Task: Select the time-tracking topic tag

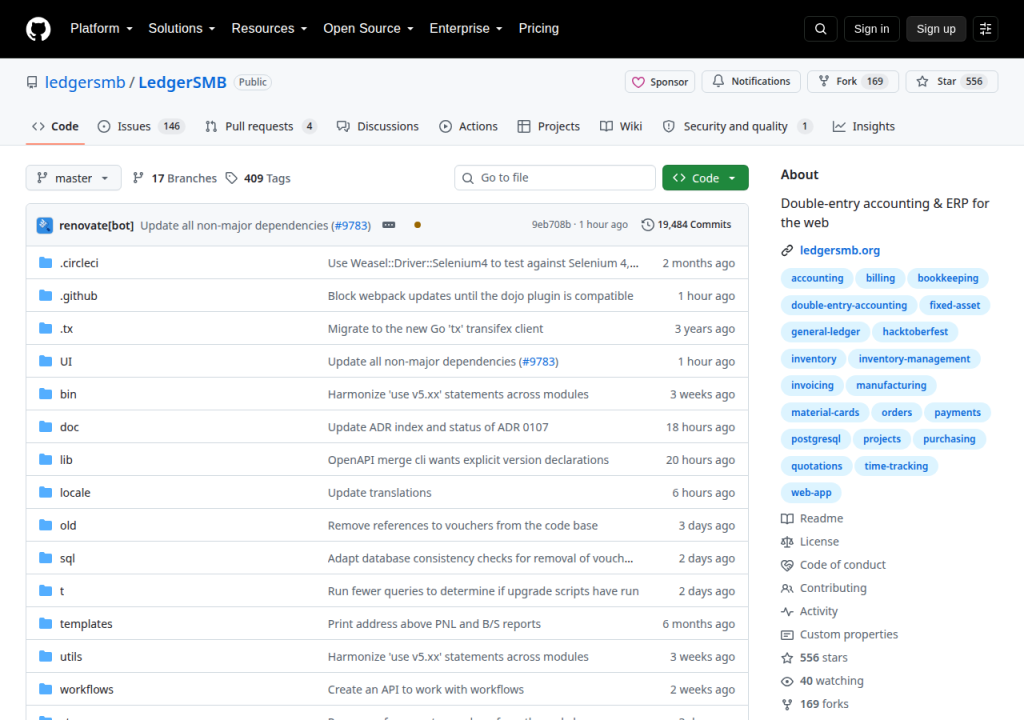Action: (896, 466)
